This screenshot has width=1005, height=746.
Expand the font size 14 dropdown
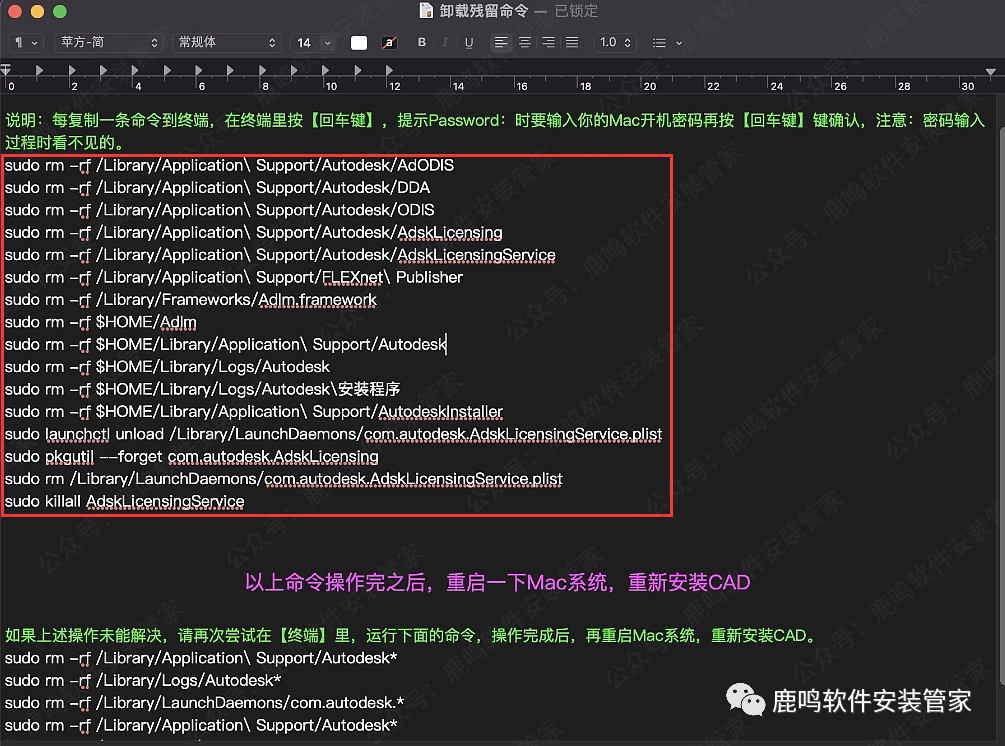313,43
